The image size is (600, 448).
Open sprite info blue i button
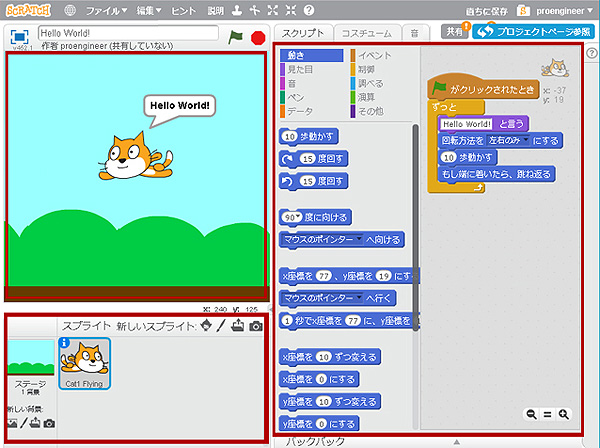(64, 343)
